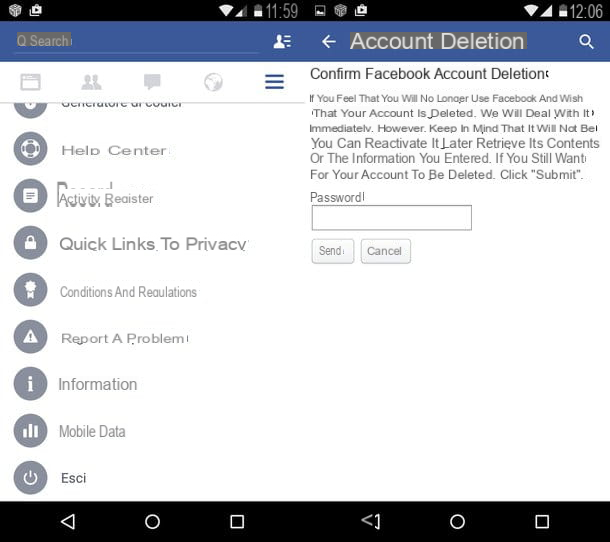
Task: Tap Wi-Fi icon in left status bar
Action: (226, 11)
